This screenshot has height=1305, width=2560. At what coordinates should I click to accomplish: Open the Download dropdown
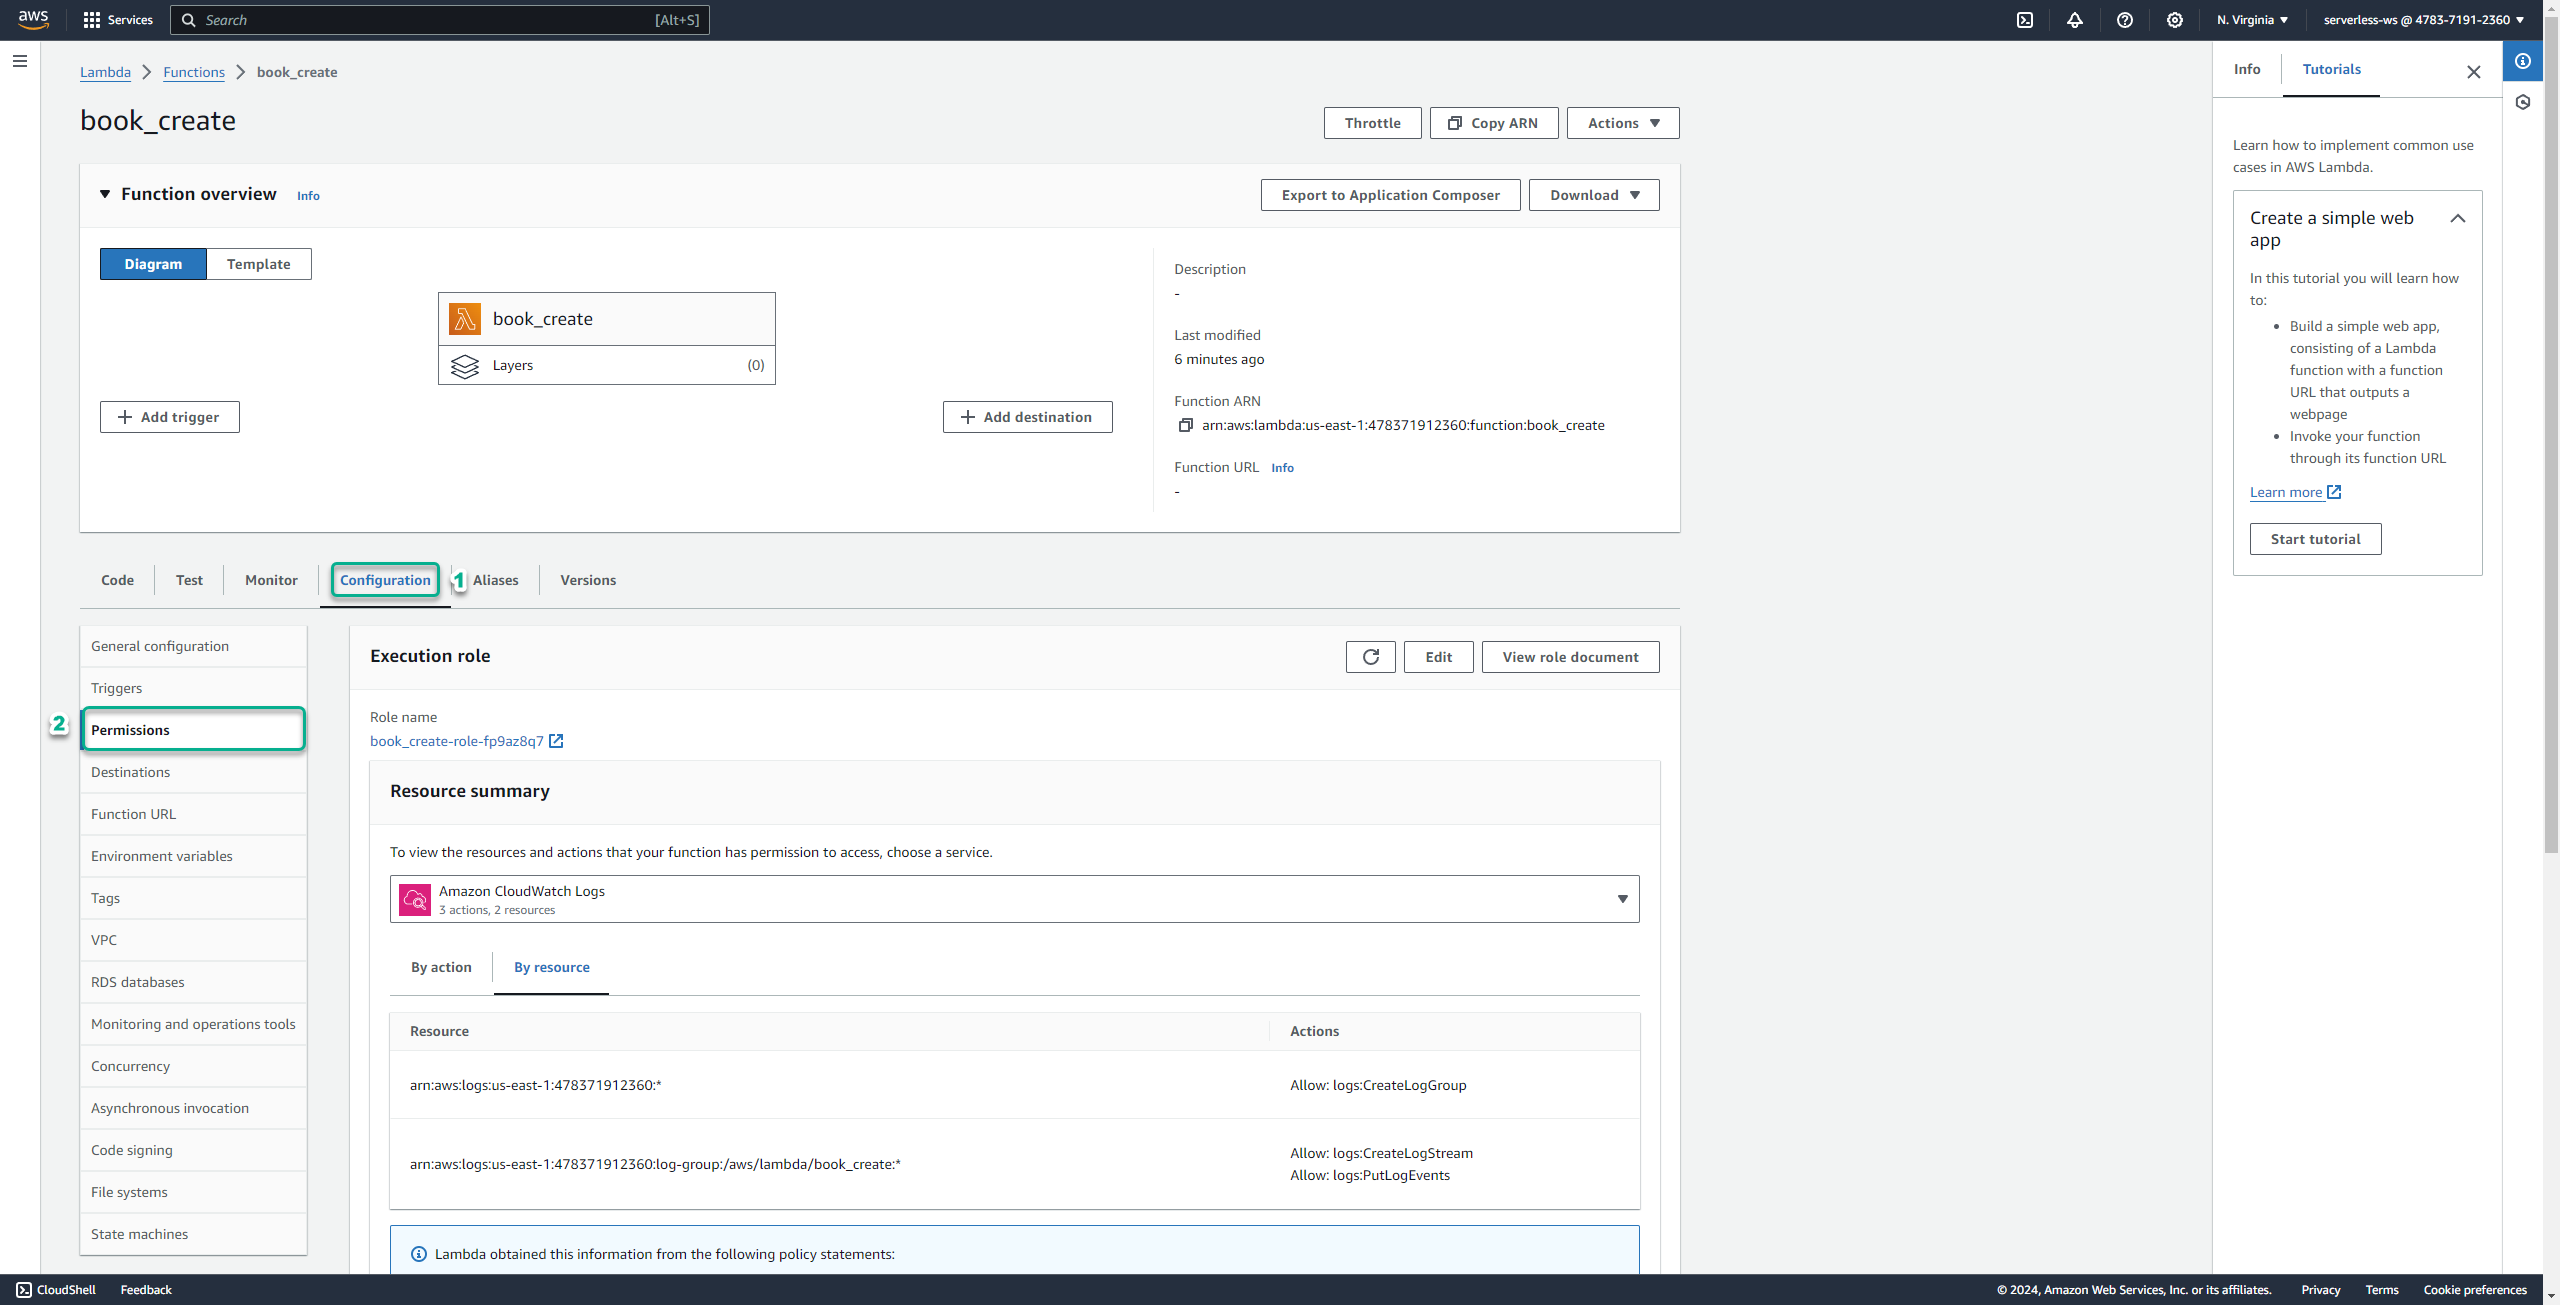click(1594, 195)
